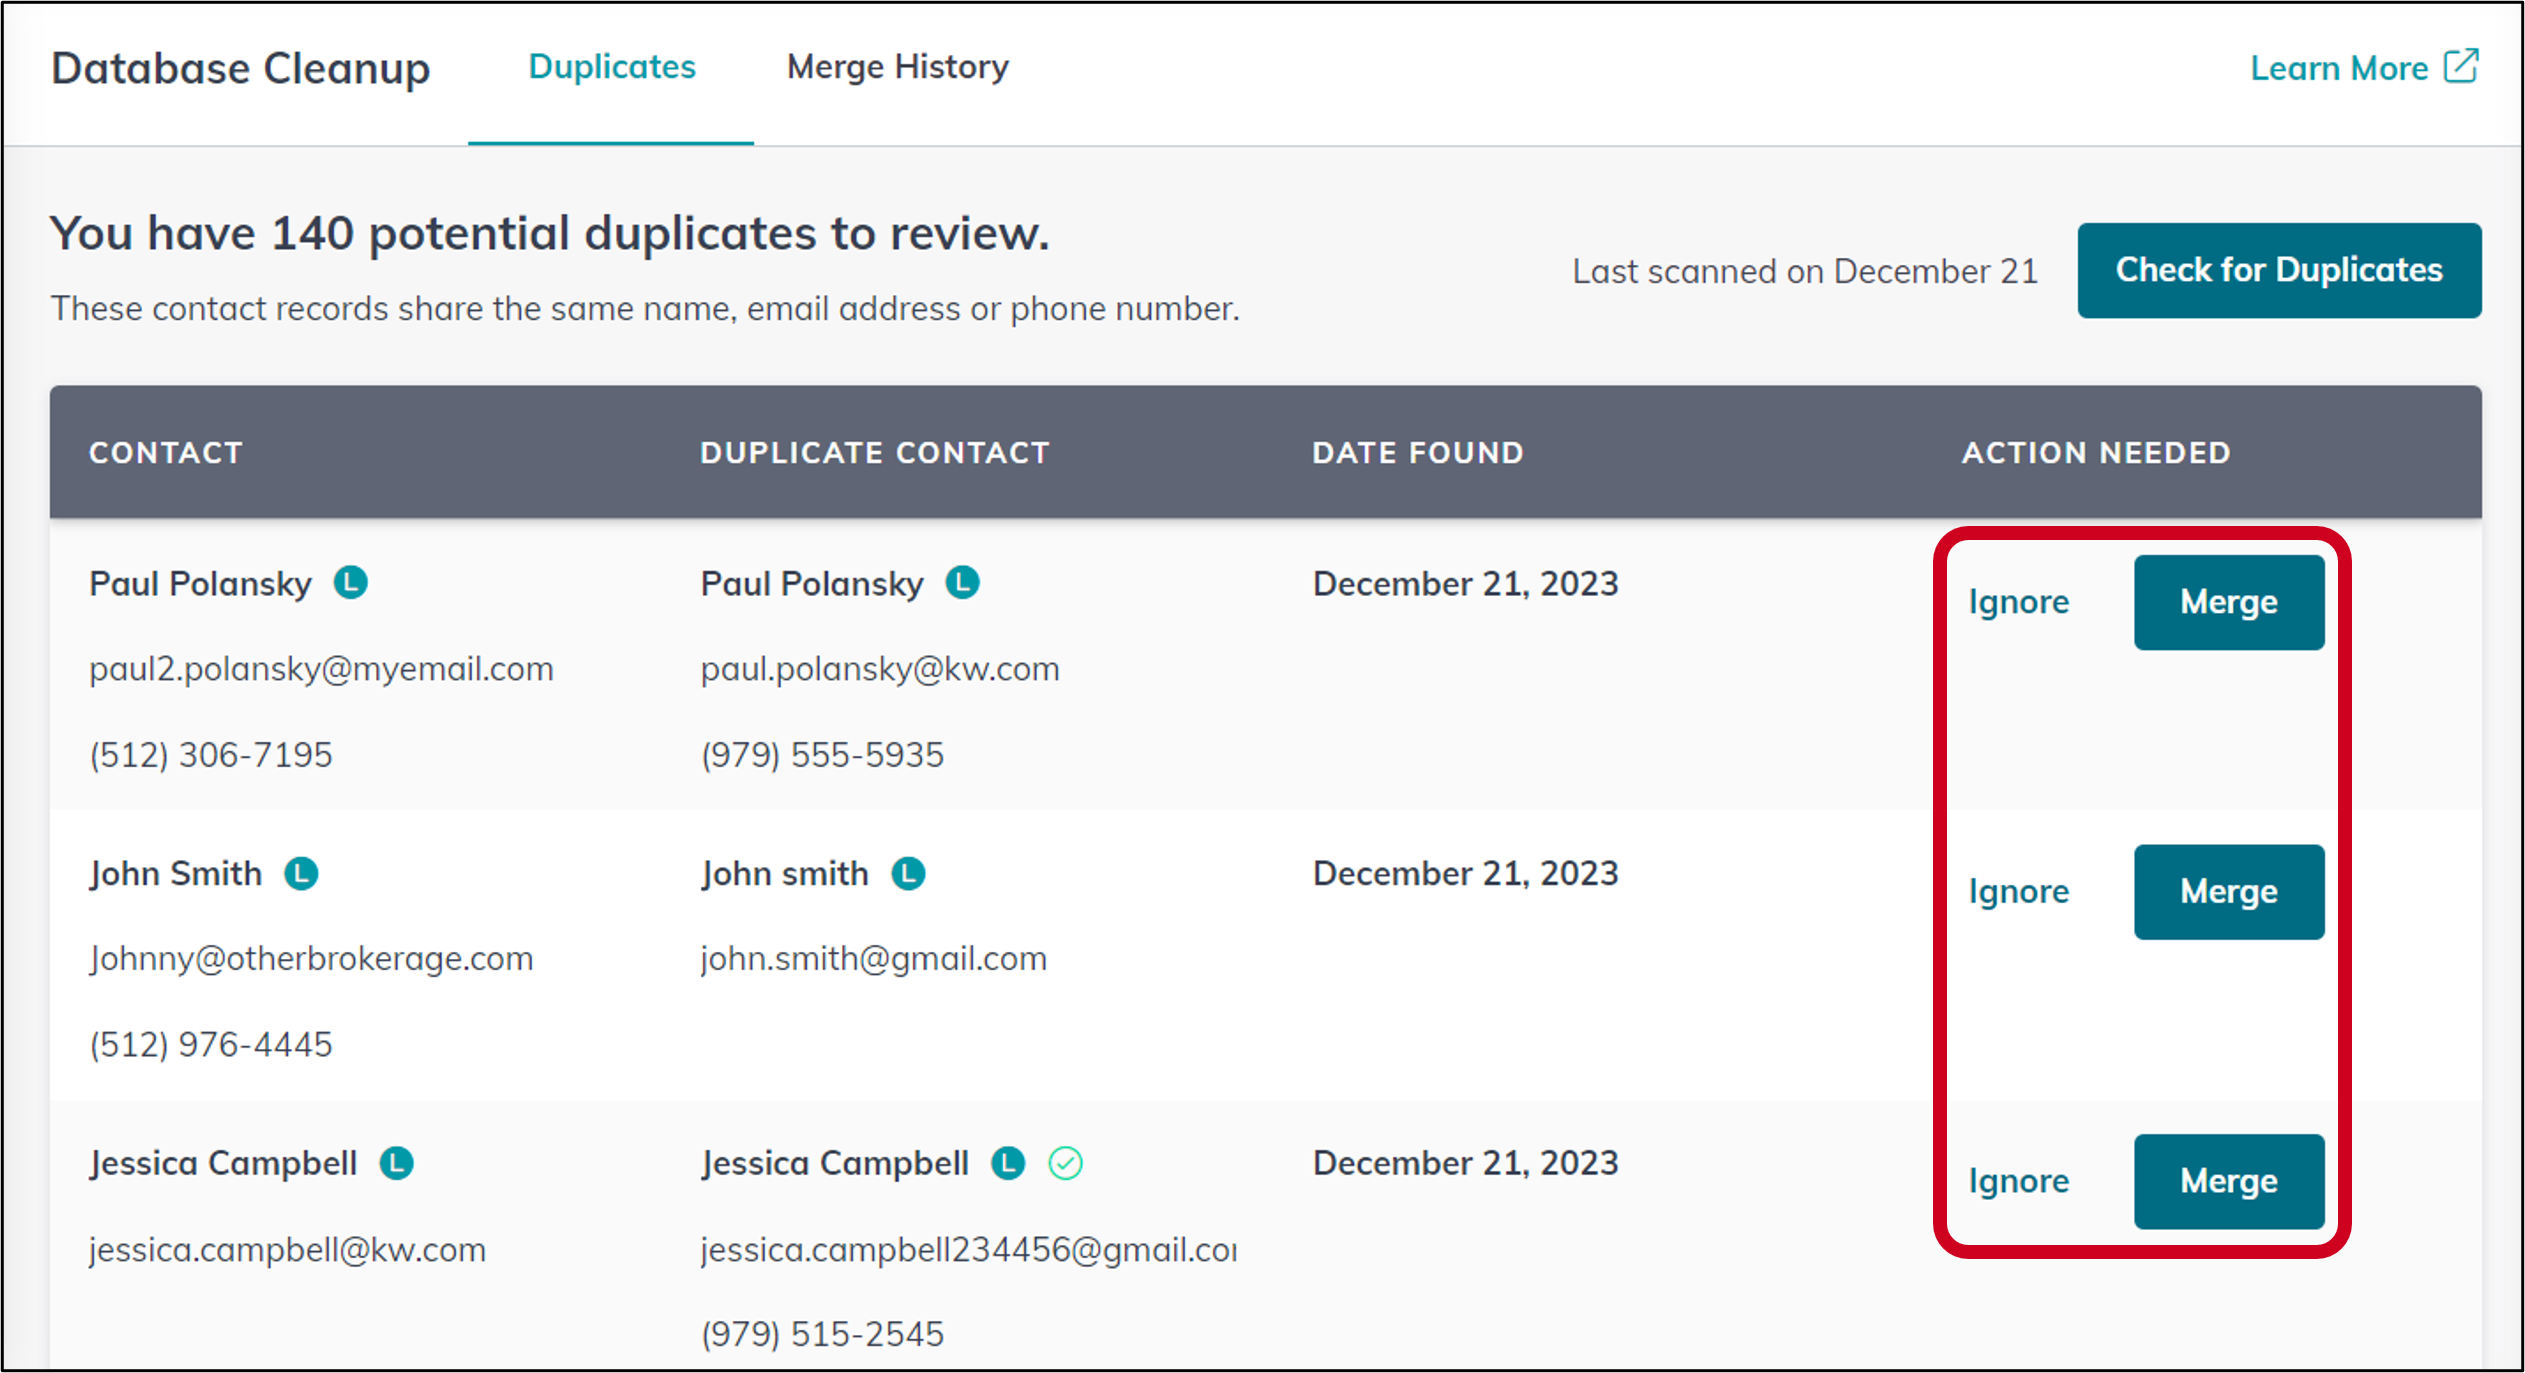Click the 140 potential duplicates heading

[550, 233]
